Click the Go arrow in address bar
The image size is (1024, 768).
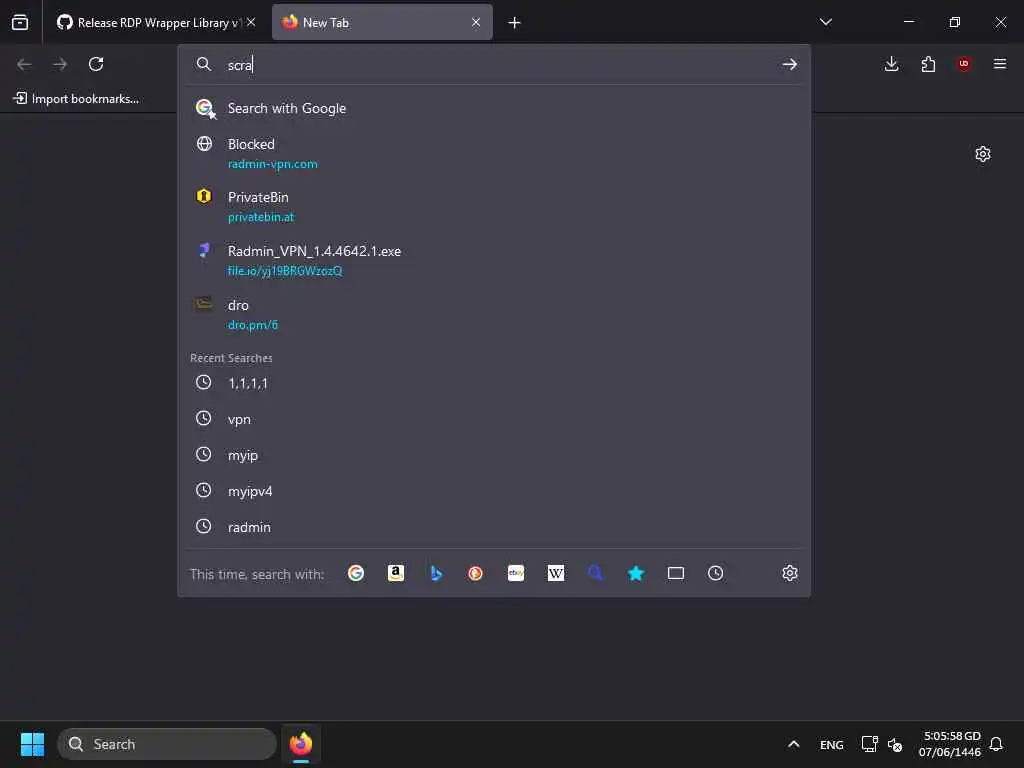coord(790,64)
